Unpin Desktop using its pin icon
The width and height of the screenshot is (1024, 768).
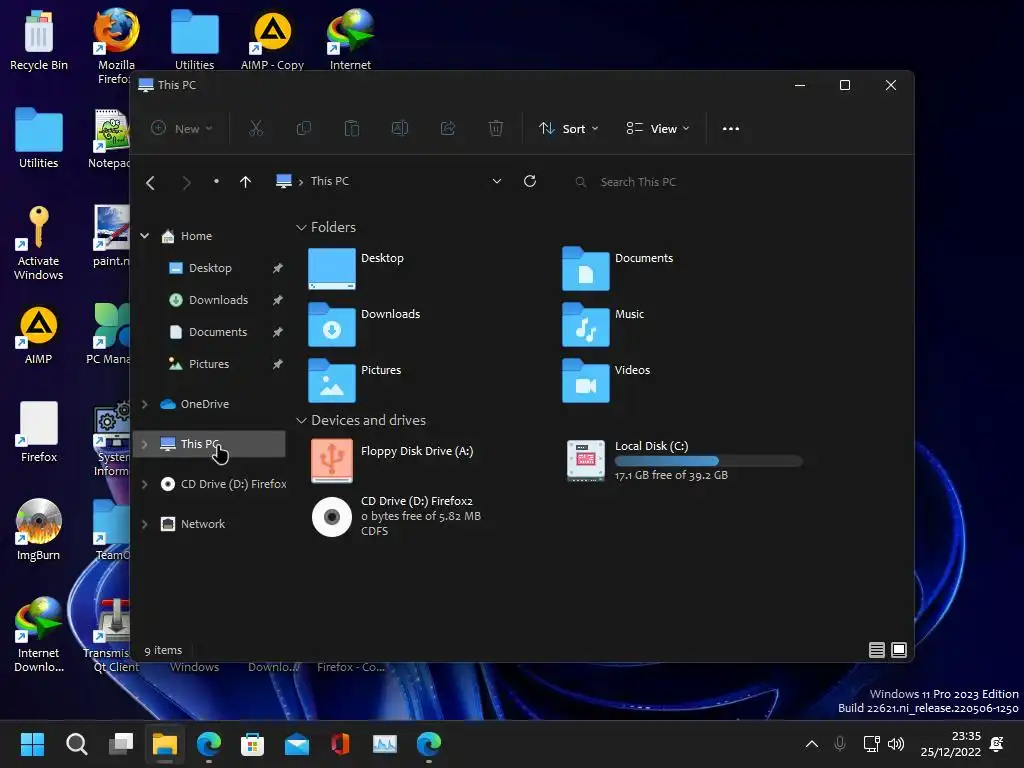pos(278,268)
